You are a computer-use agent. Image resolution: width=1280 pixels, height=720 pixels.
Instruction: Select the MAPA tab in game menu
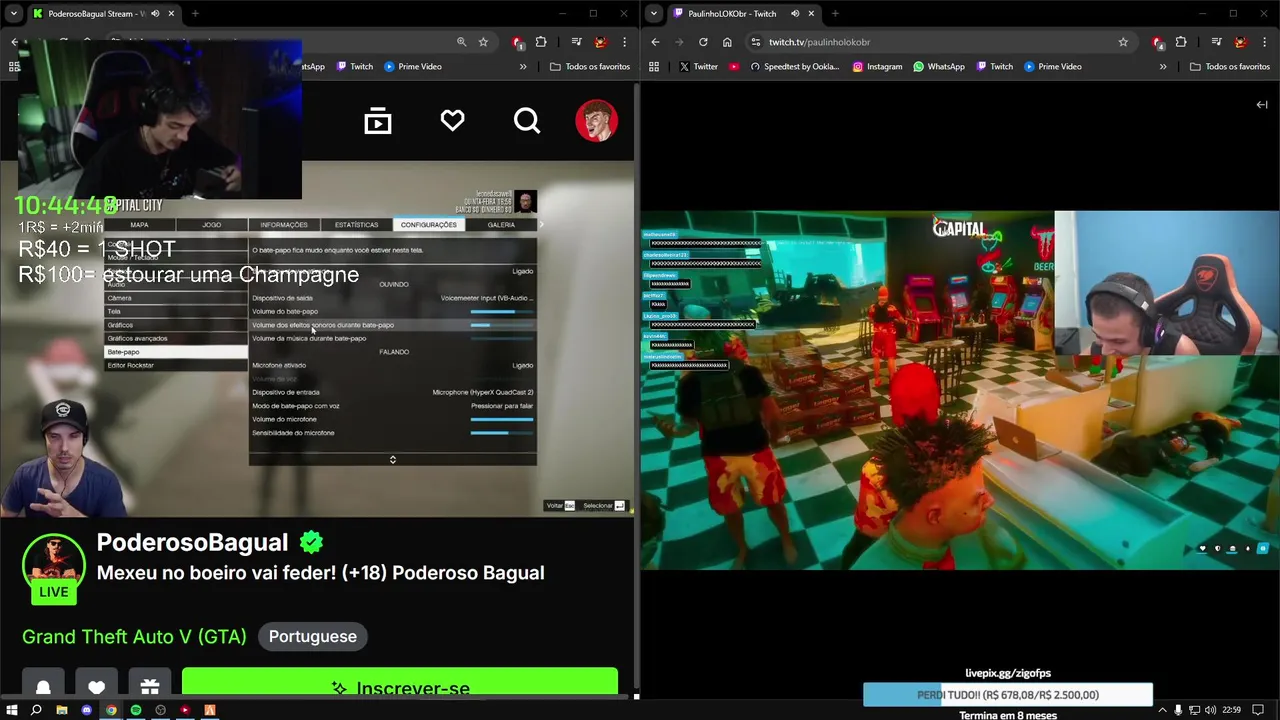coord(139,225)
